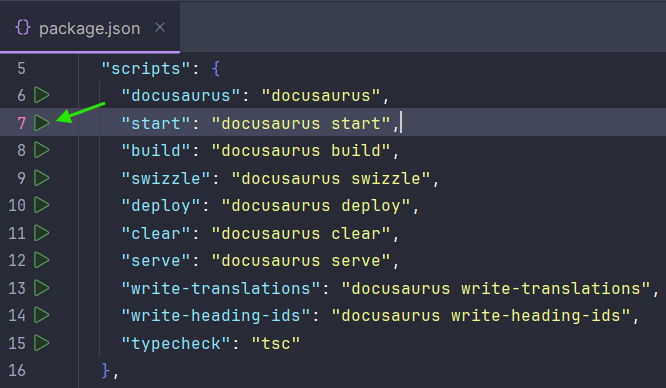Click the "docusaurus" key on line 6
Screen dimensions: 666x388
pyautogui.click(x=181, y=96)
